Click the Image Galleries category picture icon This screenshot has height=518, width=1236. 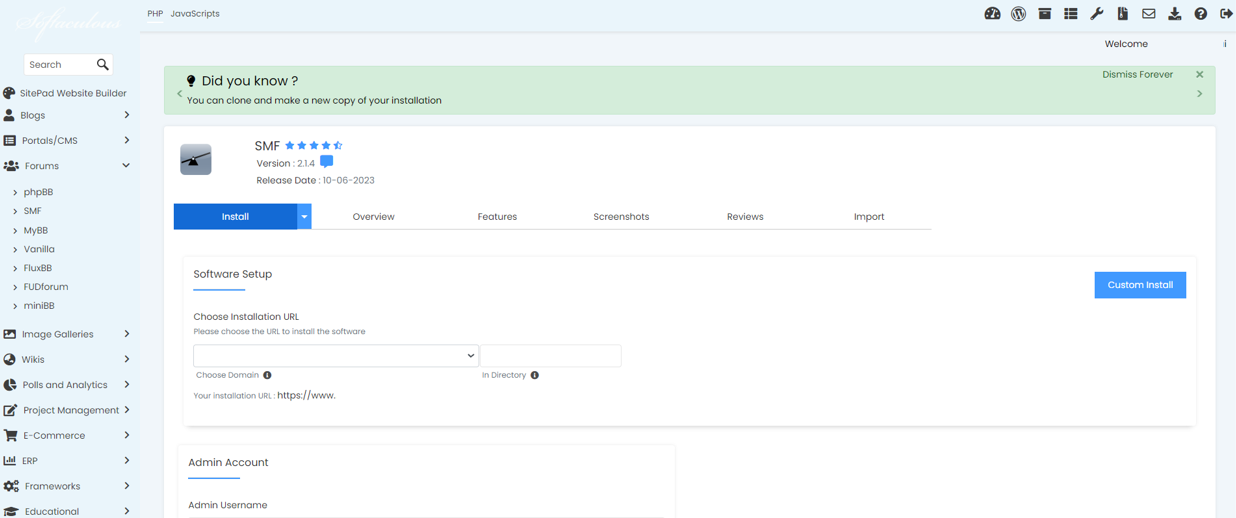point(9,334)
